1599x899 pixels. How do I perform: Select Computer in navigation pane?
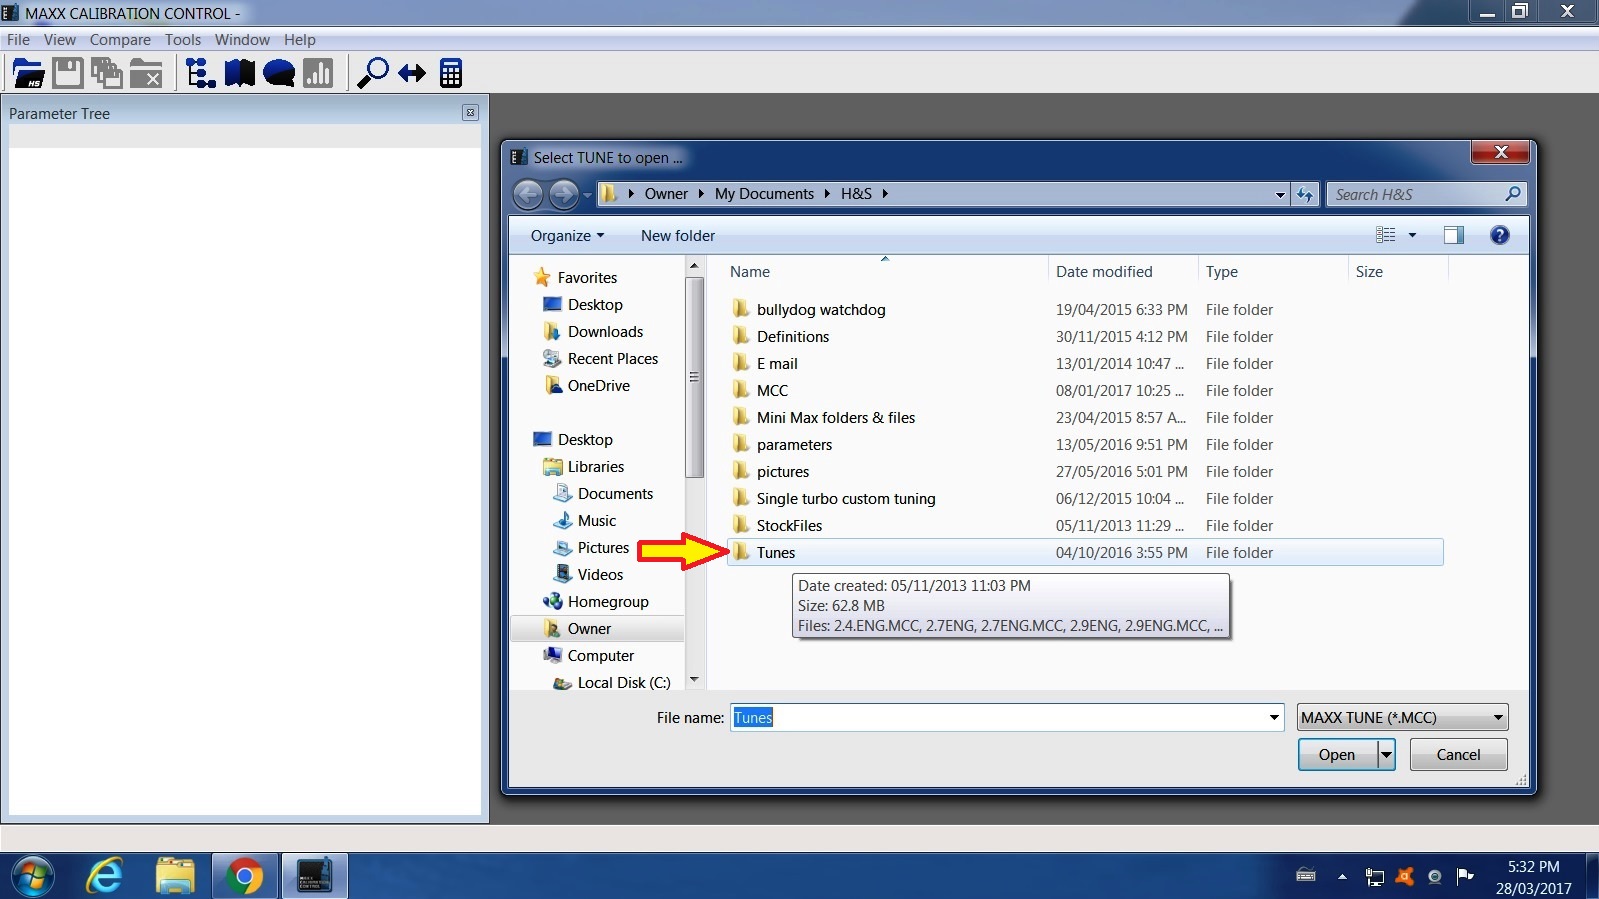click(589, 656)
